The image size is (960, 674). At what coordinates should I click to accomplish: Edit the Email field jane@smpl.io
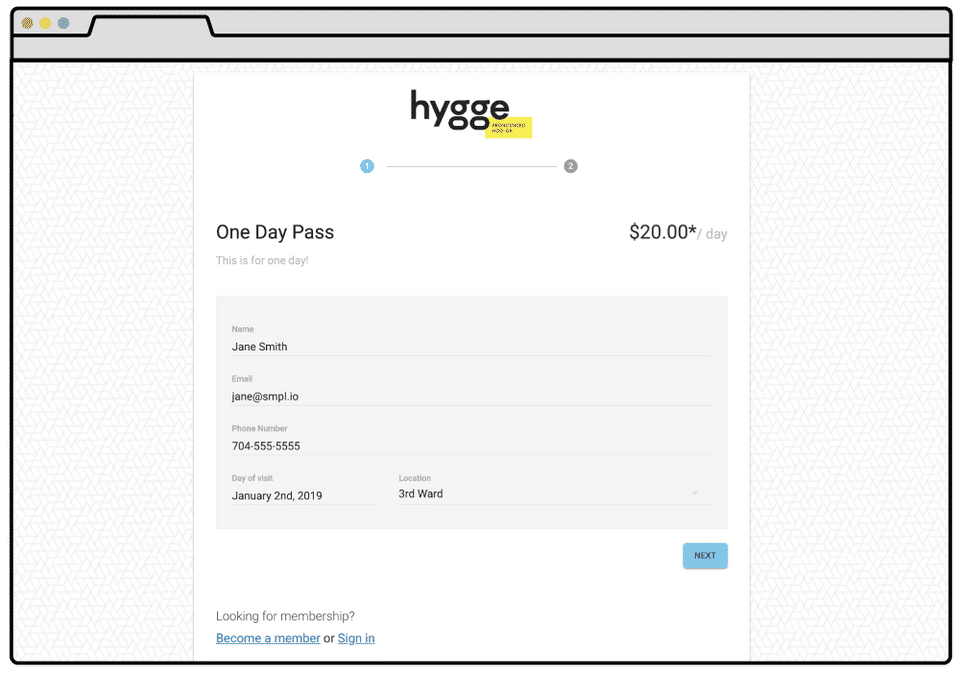(471, 396)
